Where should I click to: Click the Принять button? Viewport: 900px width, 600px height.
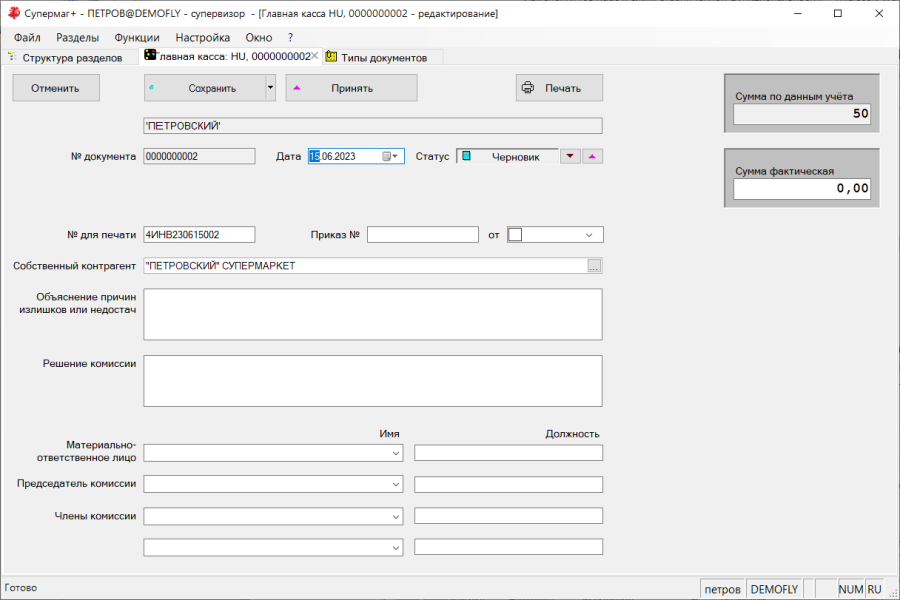tap(351, 88)
